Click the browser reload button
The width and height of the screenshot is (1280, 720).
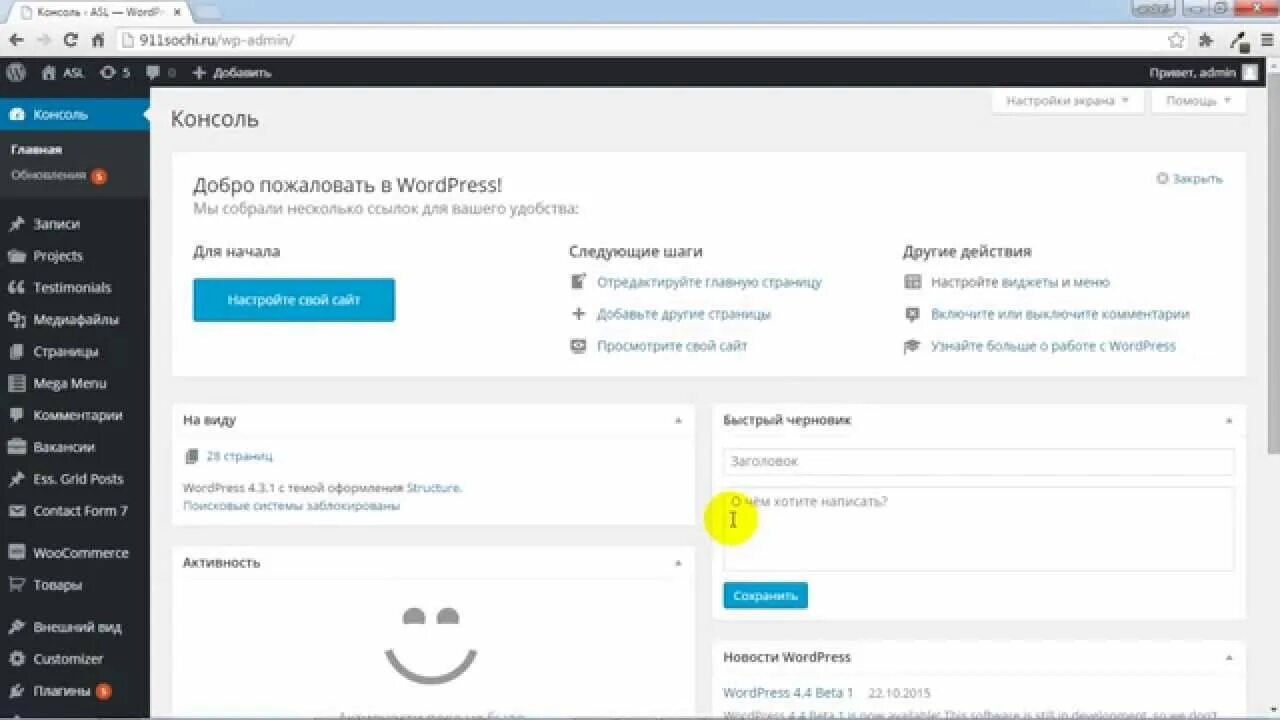(70, 40)
